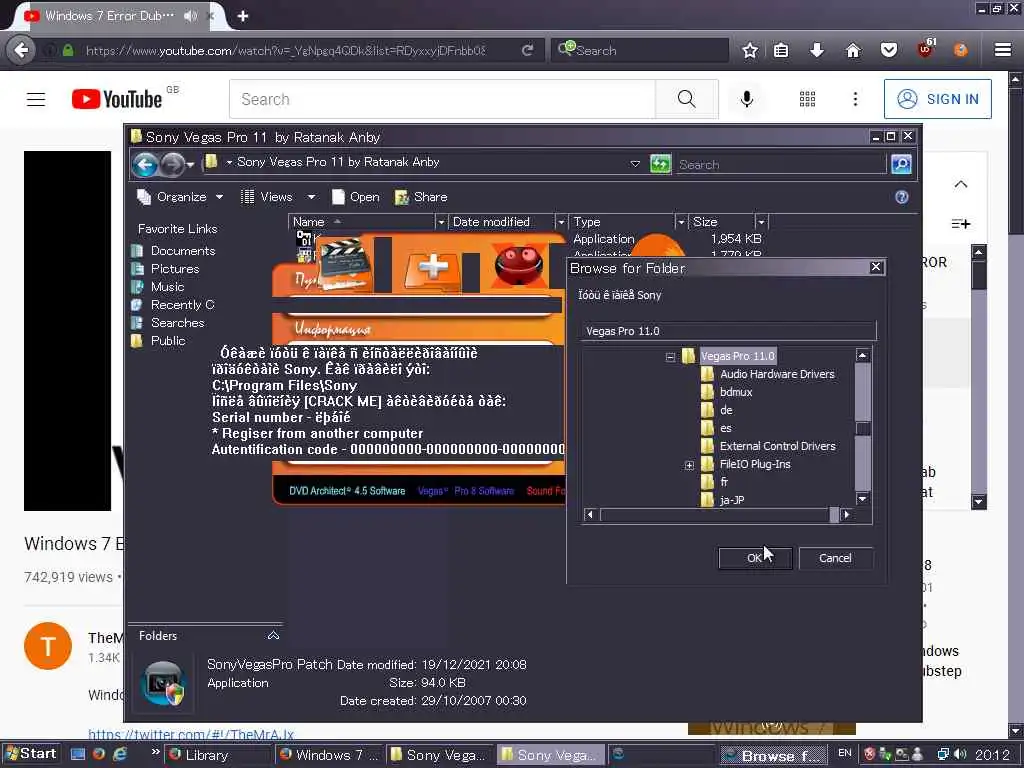This screenshot has height=768, width=1024.
Task: Start voice search with microphone icon
Action: pos(747,99)
